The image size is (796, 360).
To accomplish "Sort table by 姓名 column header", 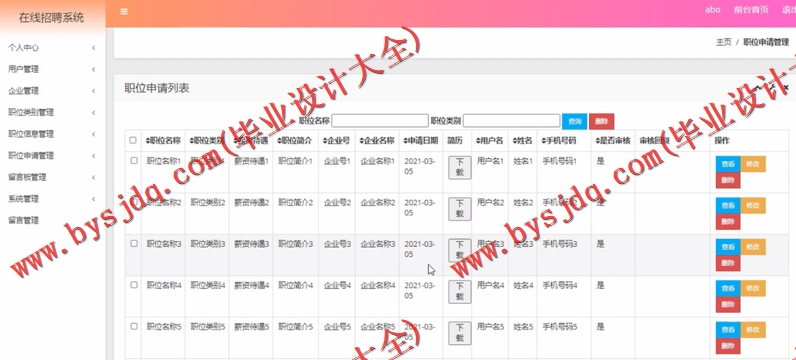I will 522,140.
